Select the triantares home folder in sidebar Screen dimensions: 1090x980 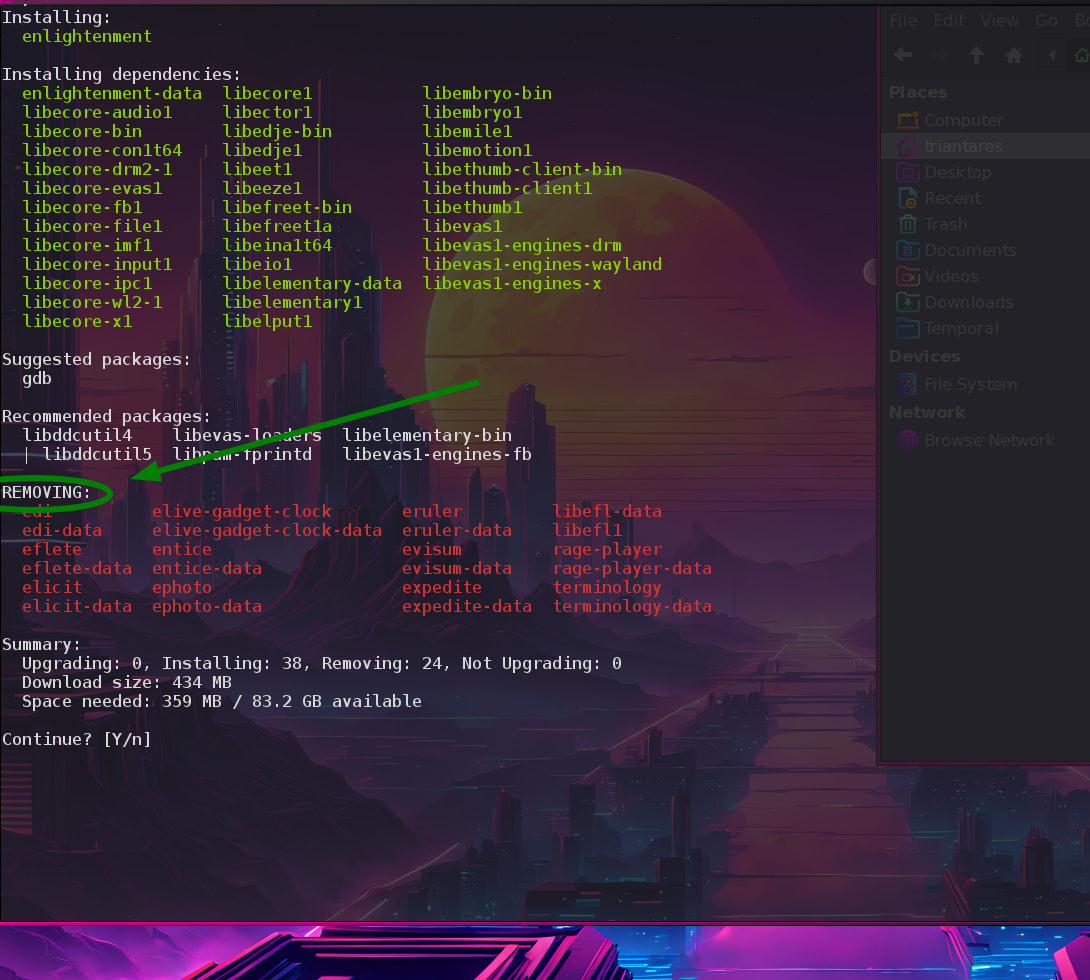(x=962, y=146)
